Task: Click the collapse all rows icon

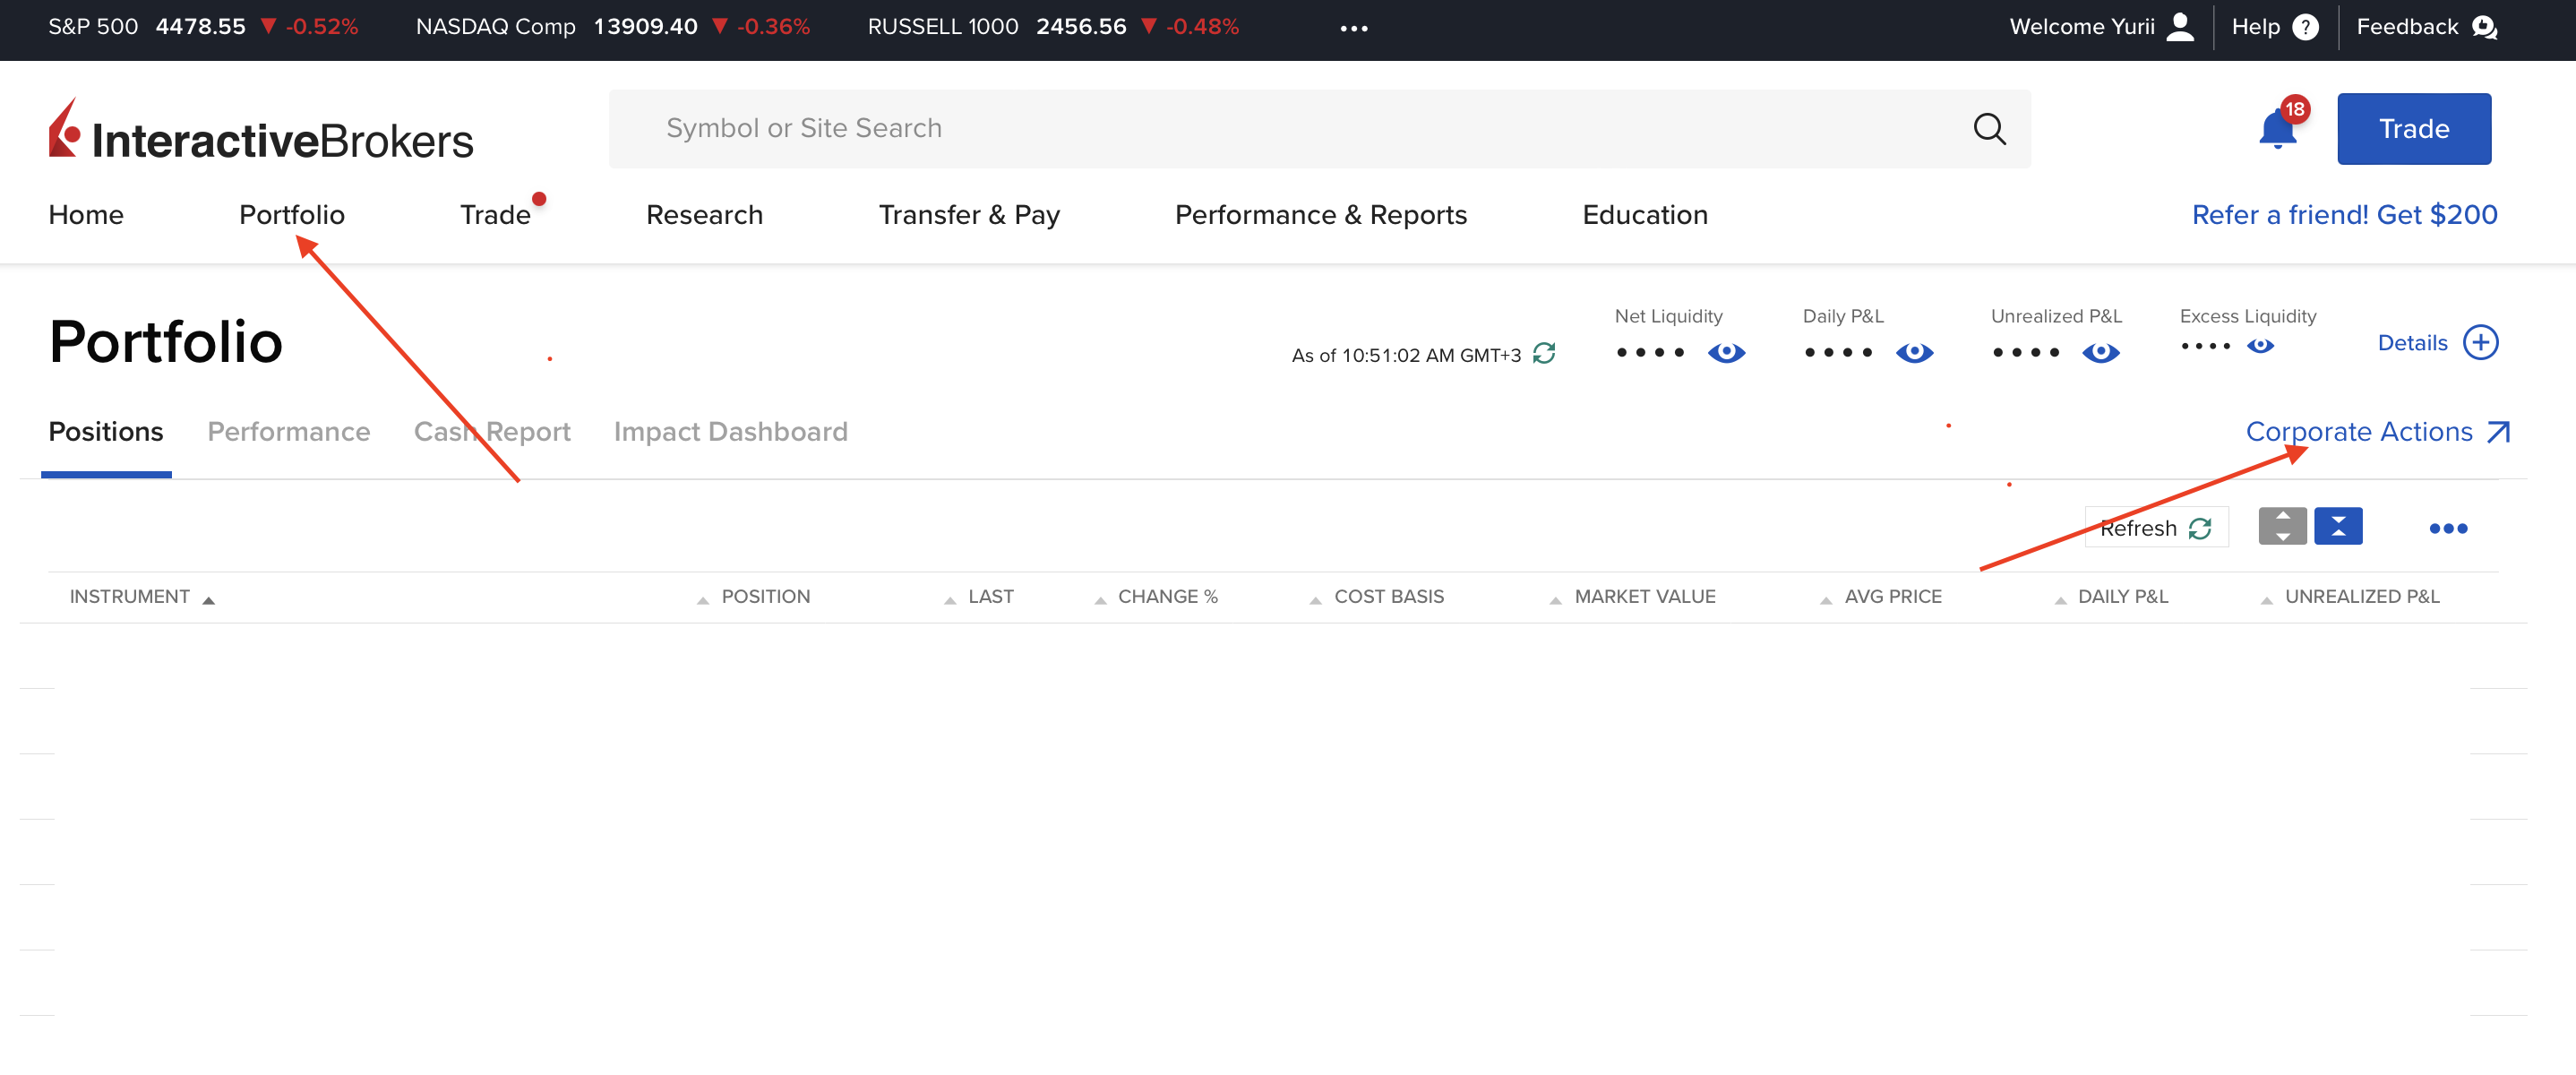Action: (x=2338, y=527)
